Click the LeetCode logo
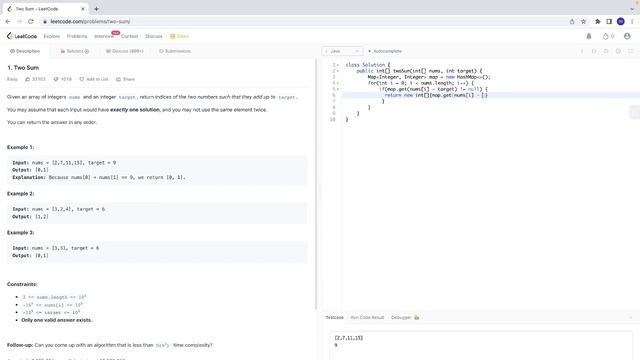640x360 pixels. (x=22, y=36)
